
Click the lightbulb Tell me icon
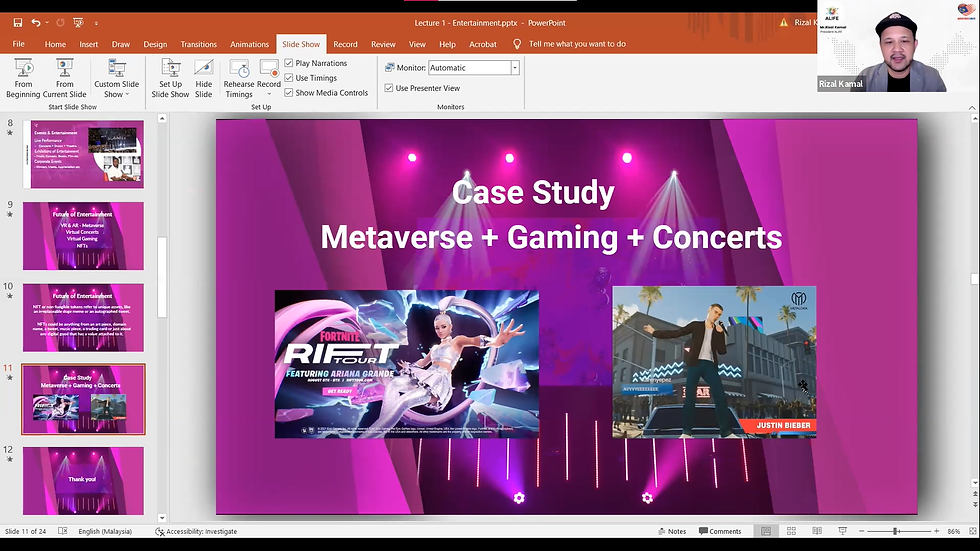pos(517,44)
